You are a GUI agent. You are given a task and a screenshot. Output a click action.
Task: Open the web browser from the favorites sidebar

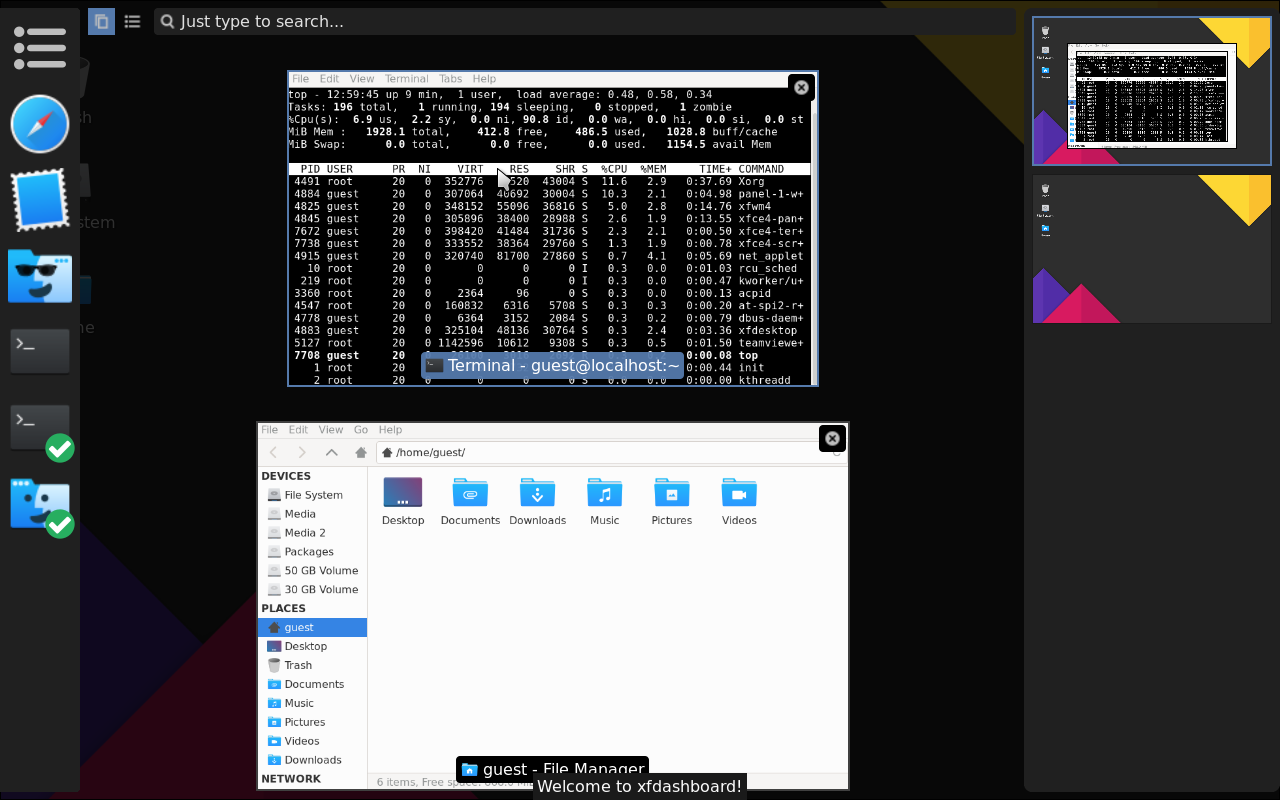[39, 124]
